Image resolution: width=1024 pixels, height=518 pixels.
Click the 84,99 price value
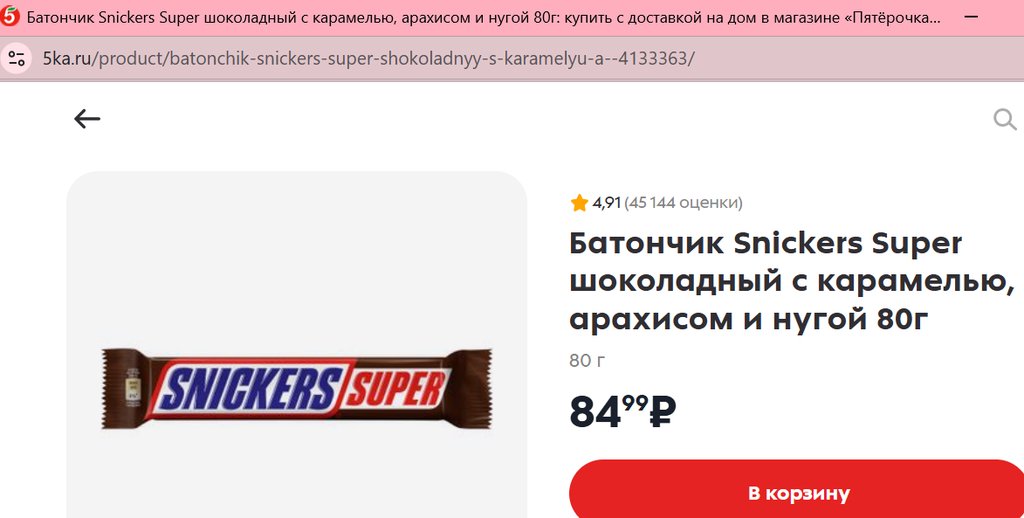[x=609, y=412]
